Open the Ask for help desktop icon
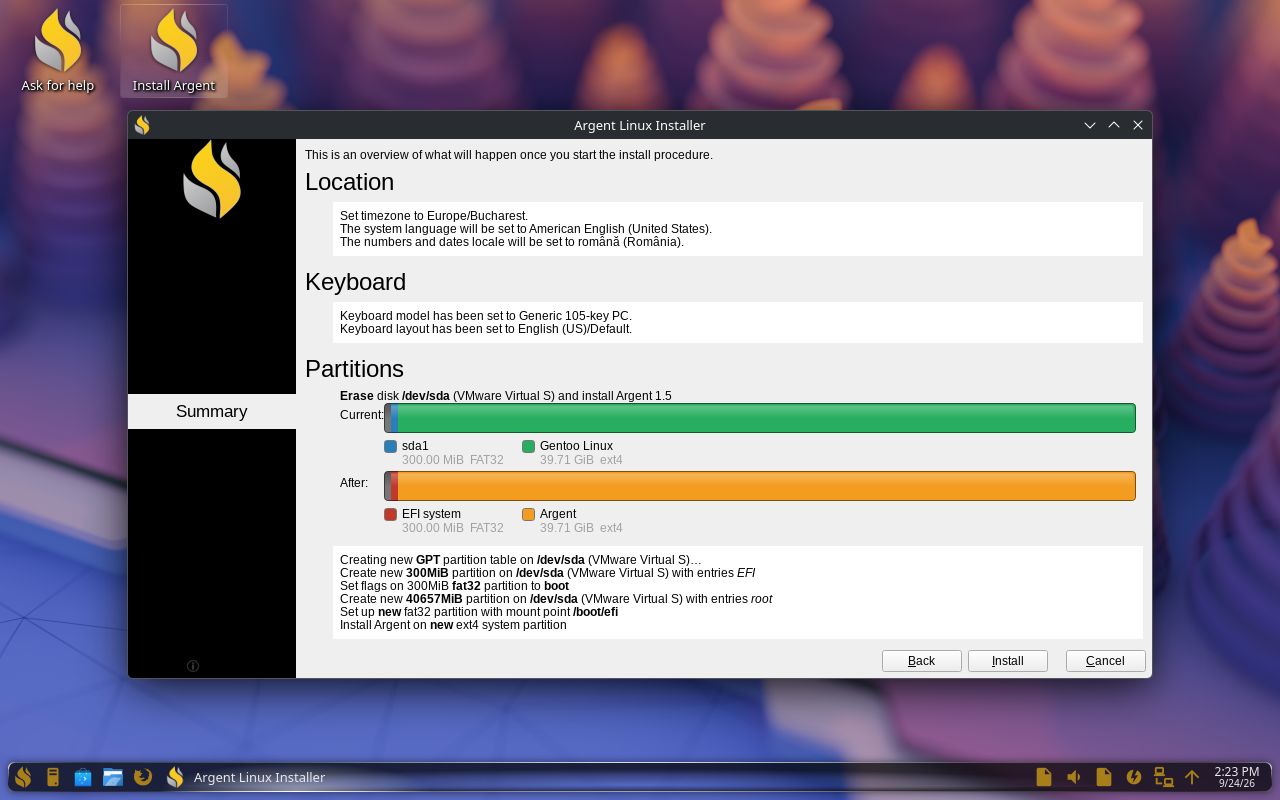The image size is (1280, 800). pyautogui.click(x=58, y=52)
